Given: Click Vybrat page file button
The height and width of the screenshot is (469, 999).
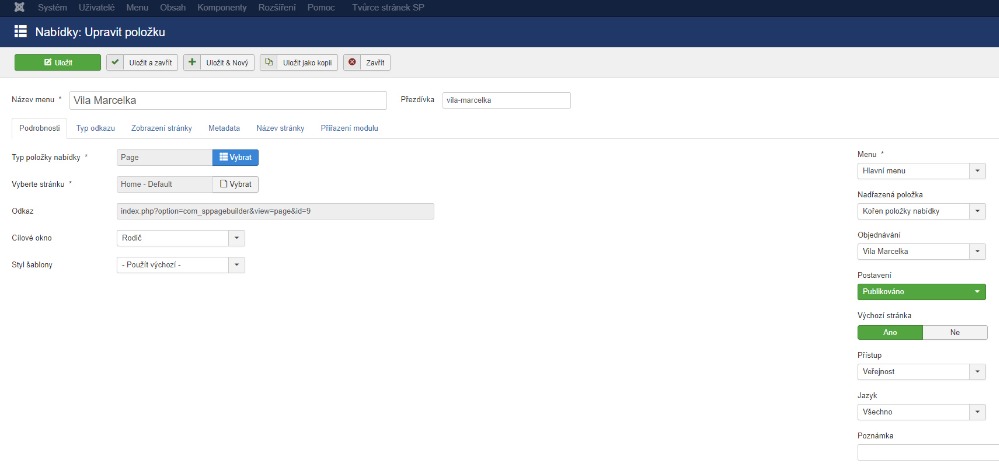Looking at the screenshot, I should (235, 184).
